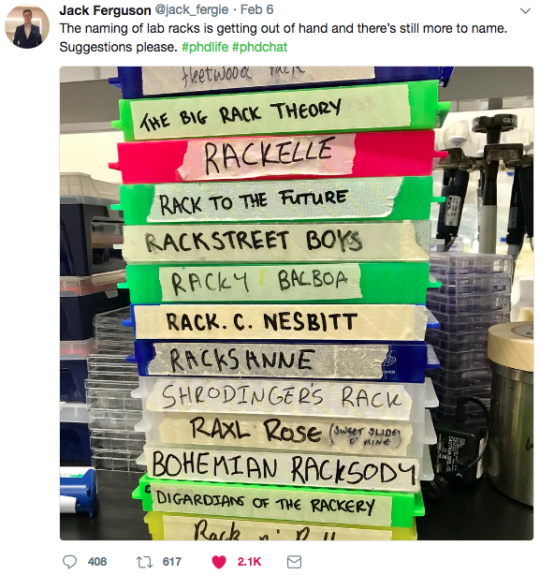Click the envelope direct message icon
The height and width of the screenshot is (575, 540).
[x=294, y=562]
